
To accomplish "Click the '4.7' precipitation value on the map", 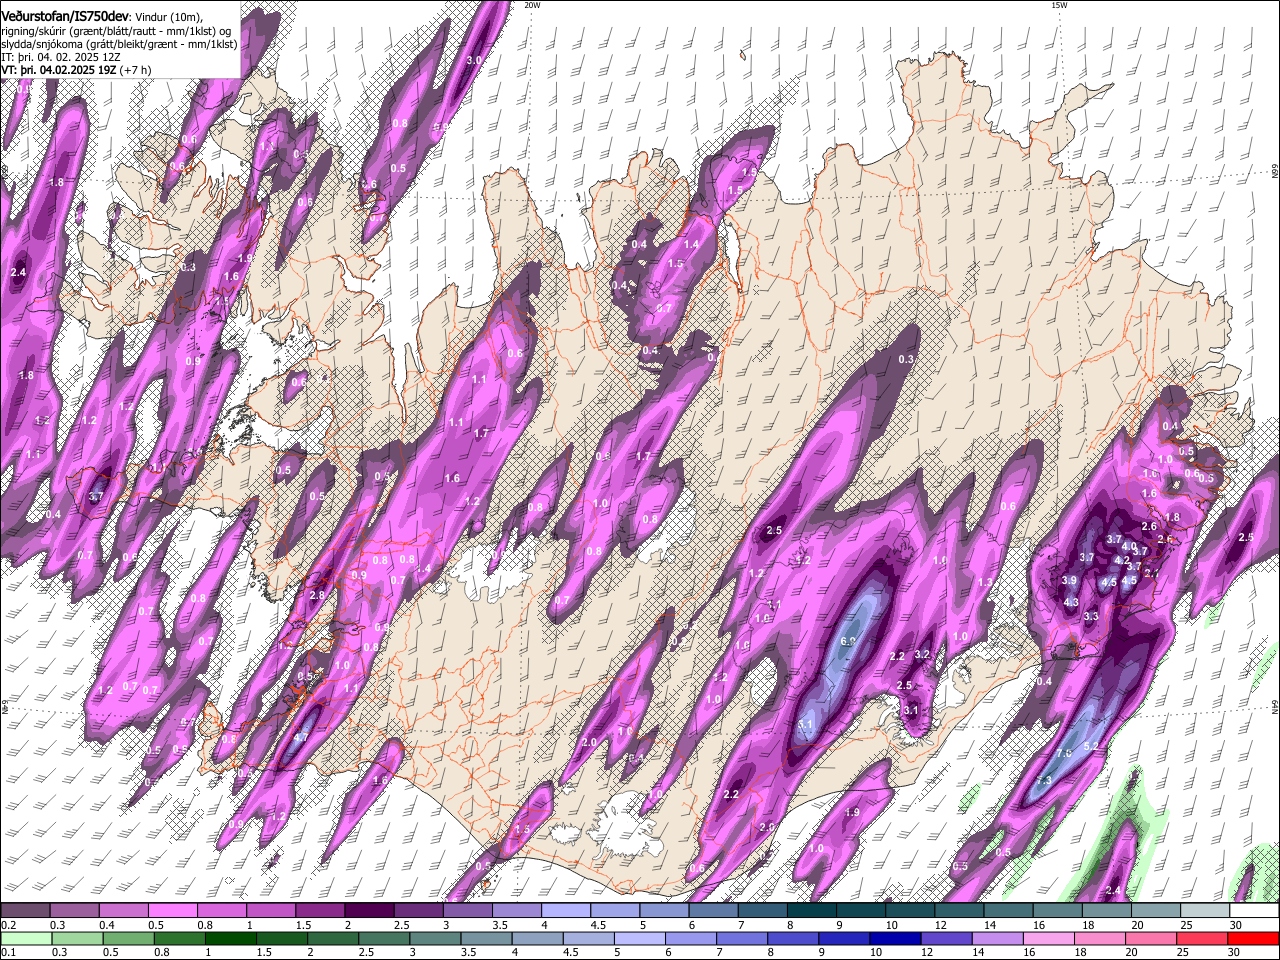I will [x=301, y=738].
